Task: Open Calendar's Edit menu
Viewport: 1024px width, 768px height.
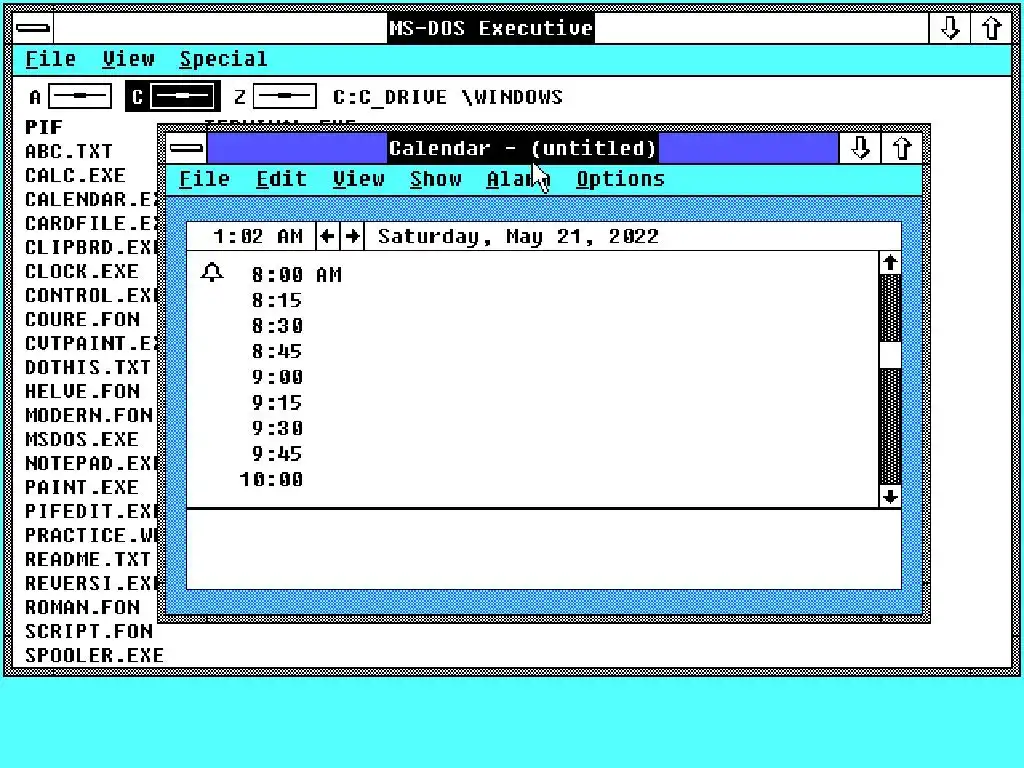Action: click(x=281, y=179)
